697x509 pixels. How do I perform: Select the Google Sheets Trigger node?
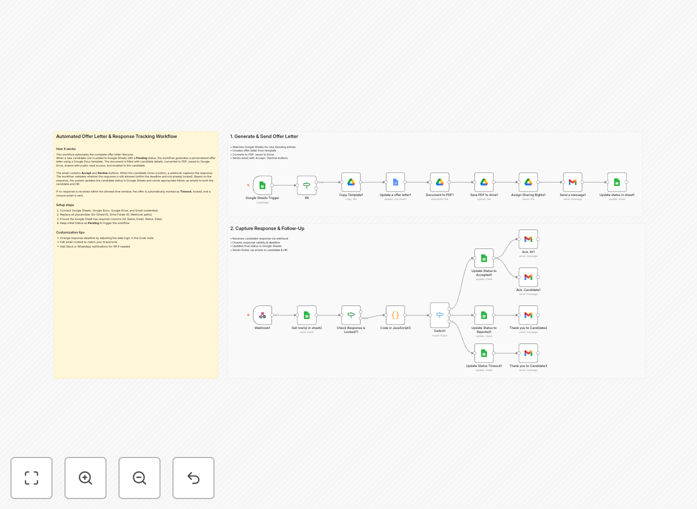[262, 185]
